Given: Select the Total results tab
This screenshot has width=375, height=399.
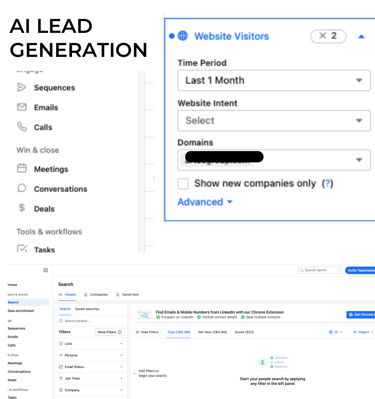Looking at the screenshot, I should (x=179, y=332).
